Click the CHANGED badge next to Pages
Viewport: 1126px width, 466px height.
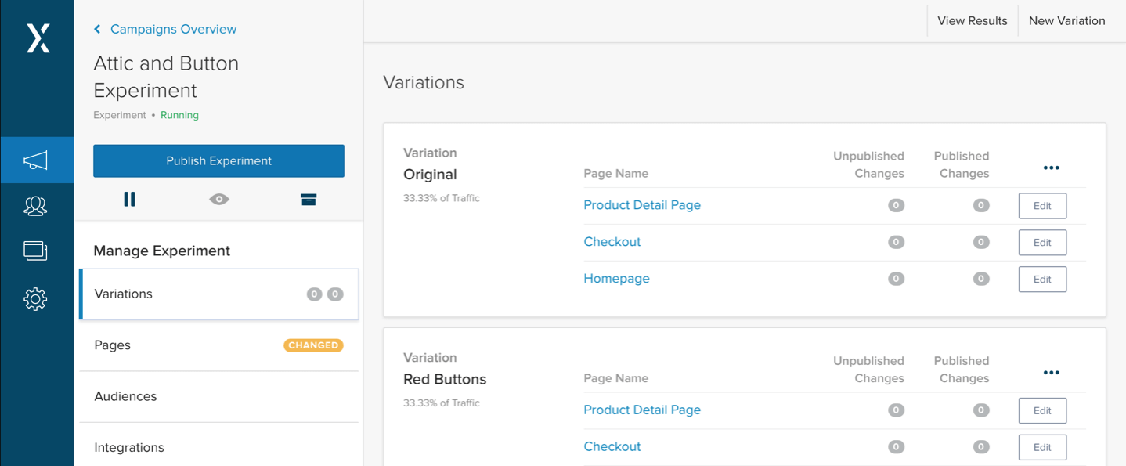(x=314, y=345)
